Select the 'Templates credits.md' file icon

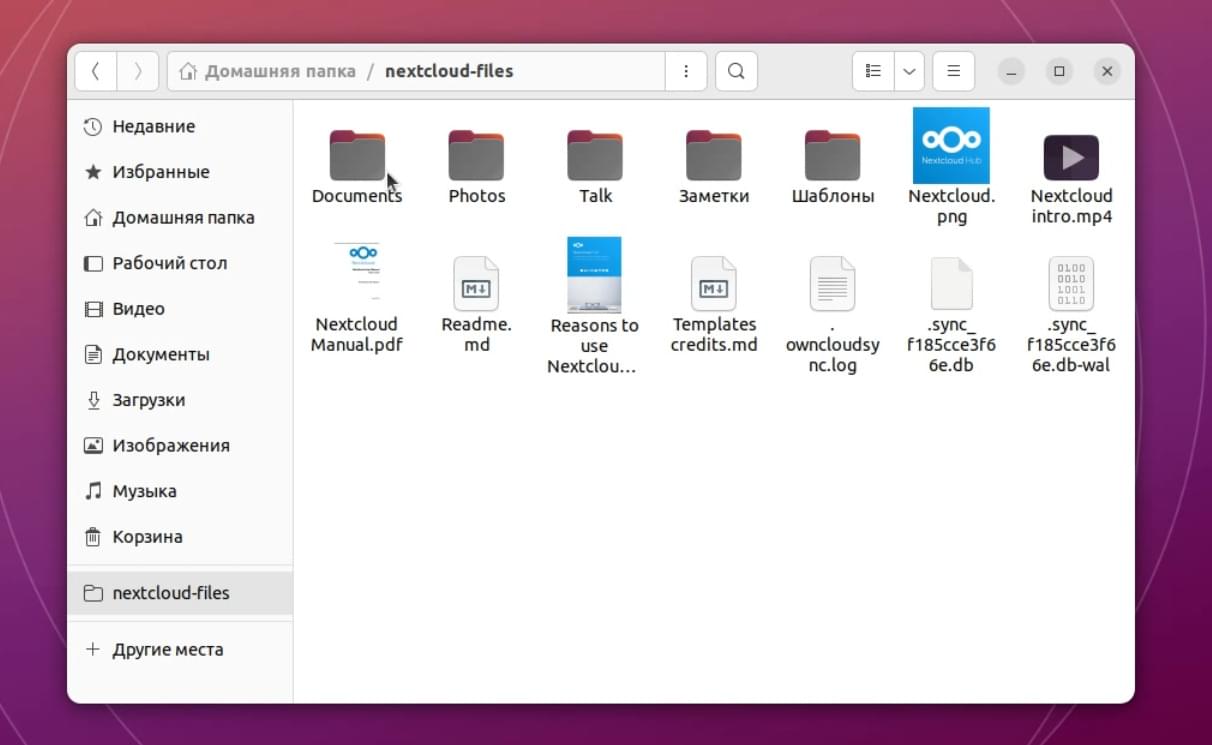(714, 283)
